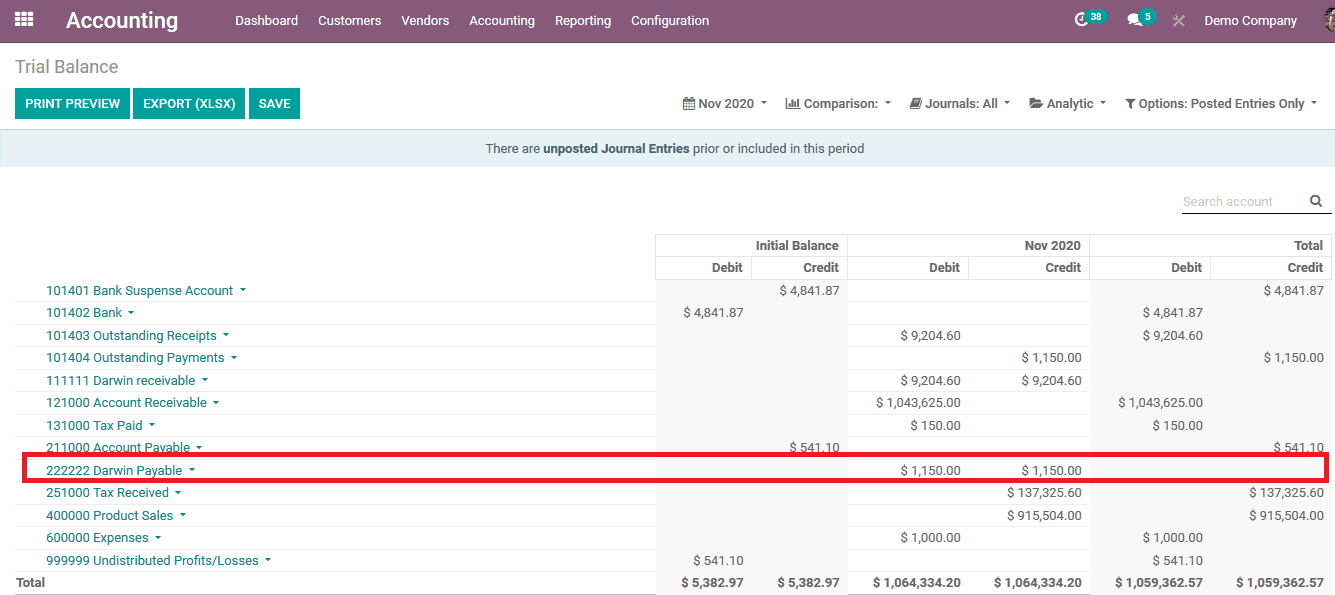1335x595 pixels.
Task: Click the Total row label
Action: (31, 582)
